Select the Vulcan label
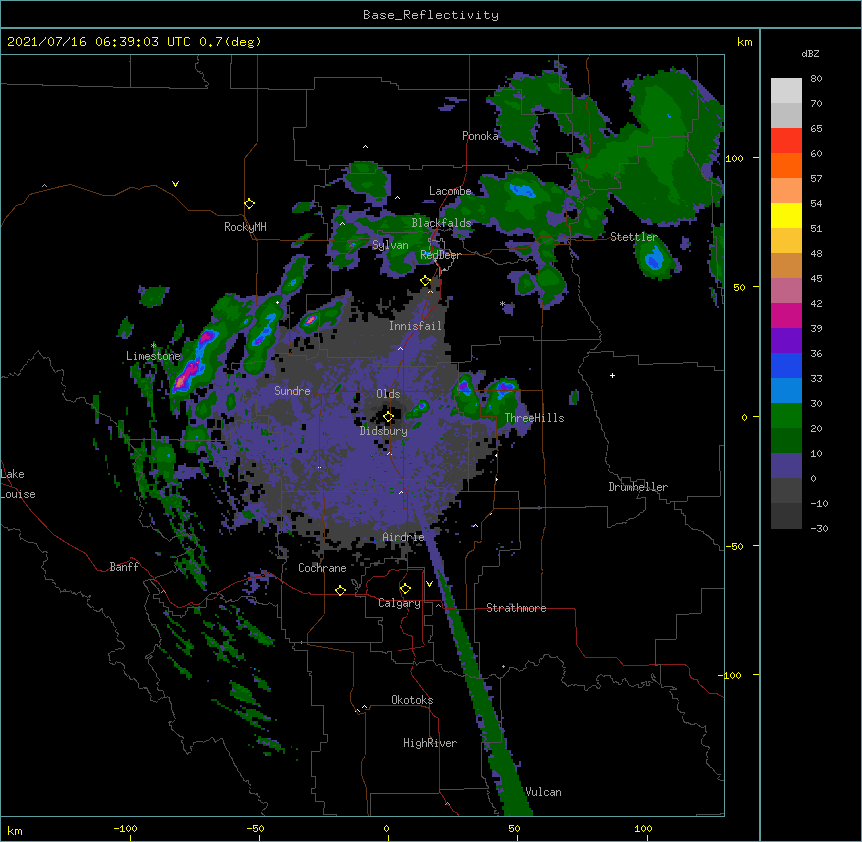862x842 pixels. click(x=543, y=792)
